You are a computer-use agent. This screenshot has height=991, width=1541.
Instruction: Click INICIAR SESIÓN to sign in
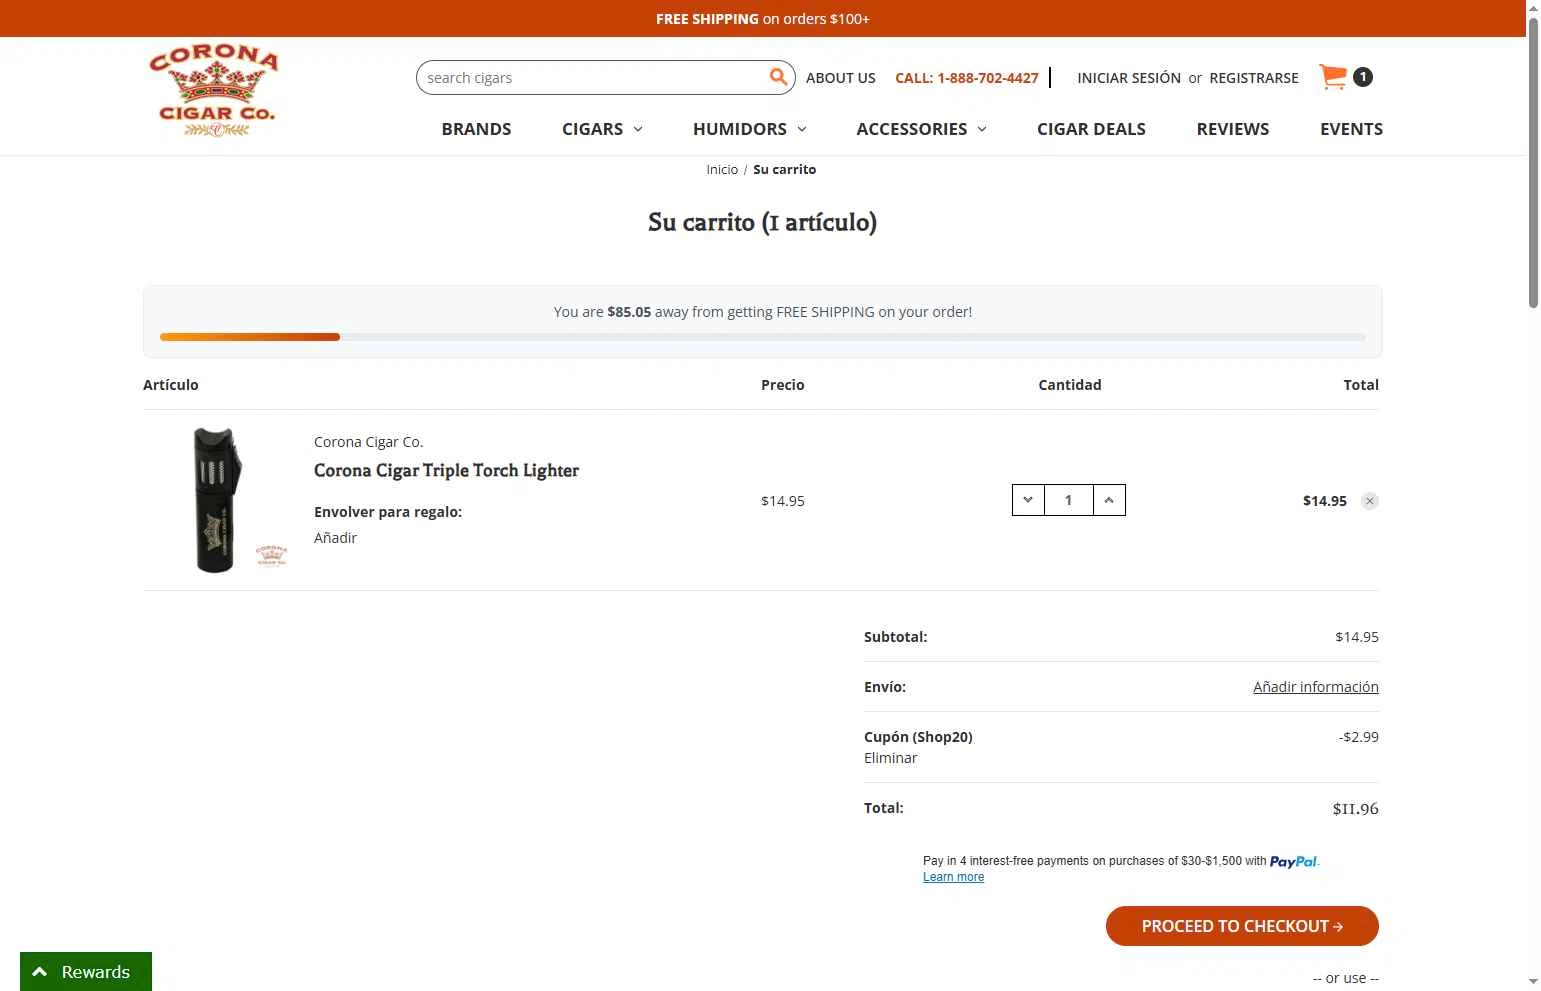tap(1129, 78)
